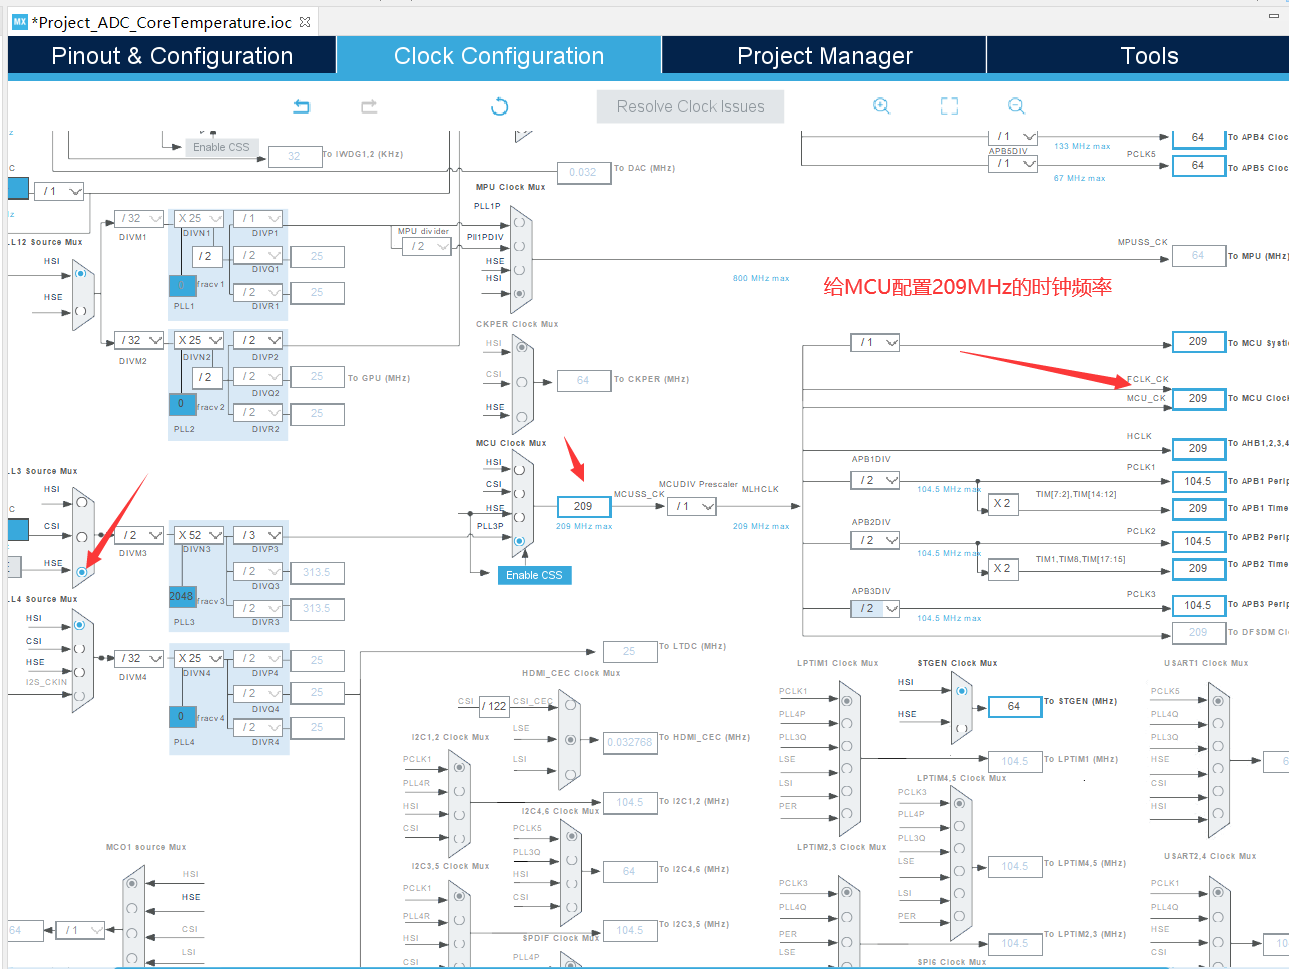Click the To APB1 Peripheral 104.5 value box
Screen dimensions: 1289x969
coord(1198,481)
